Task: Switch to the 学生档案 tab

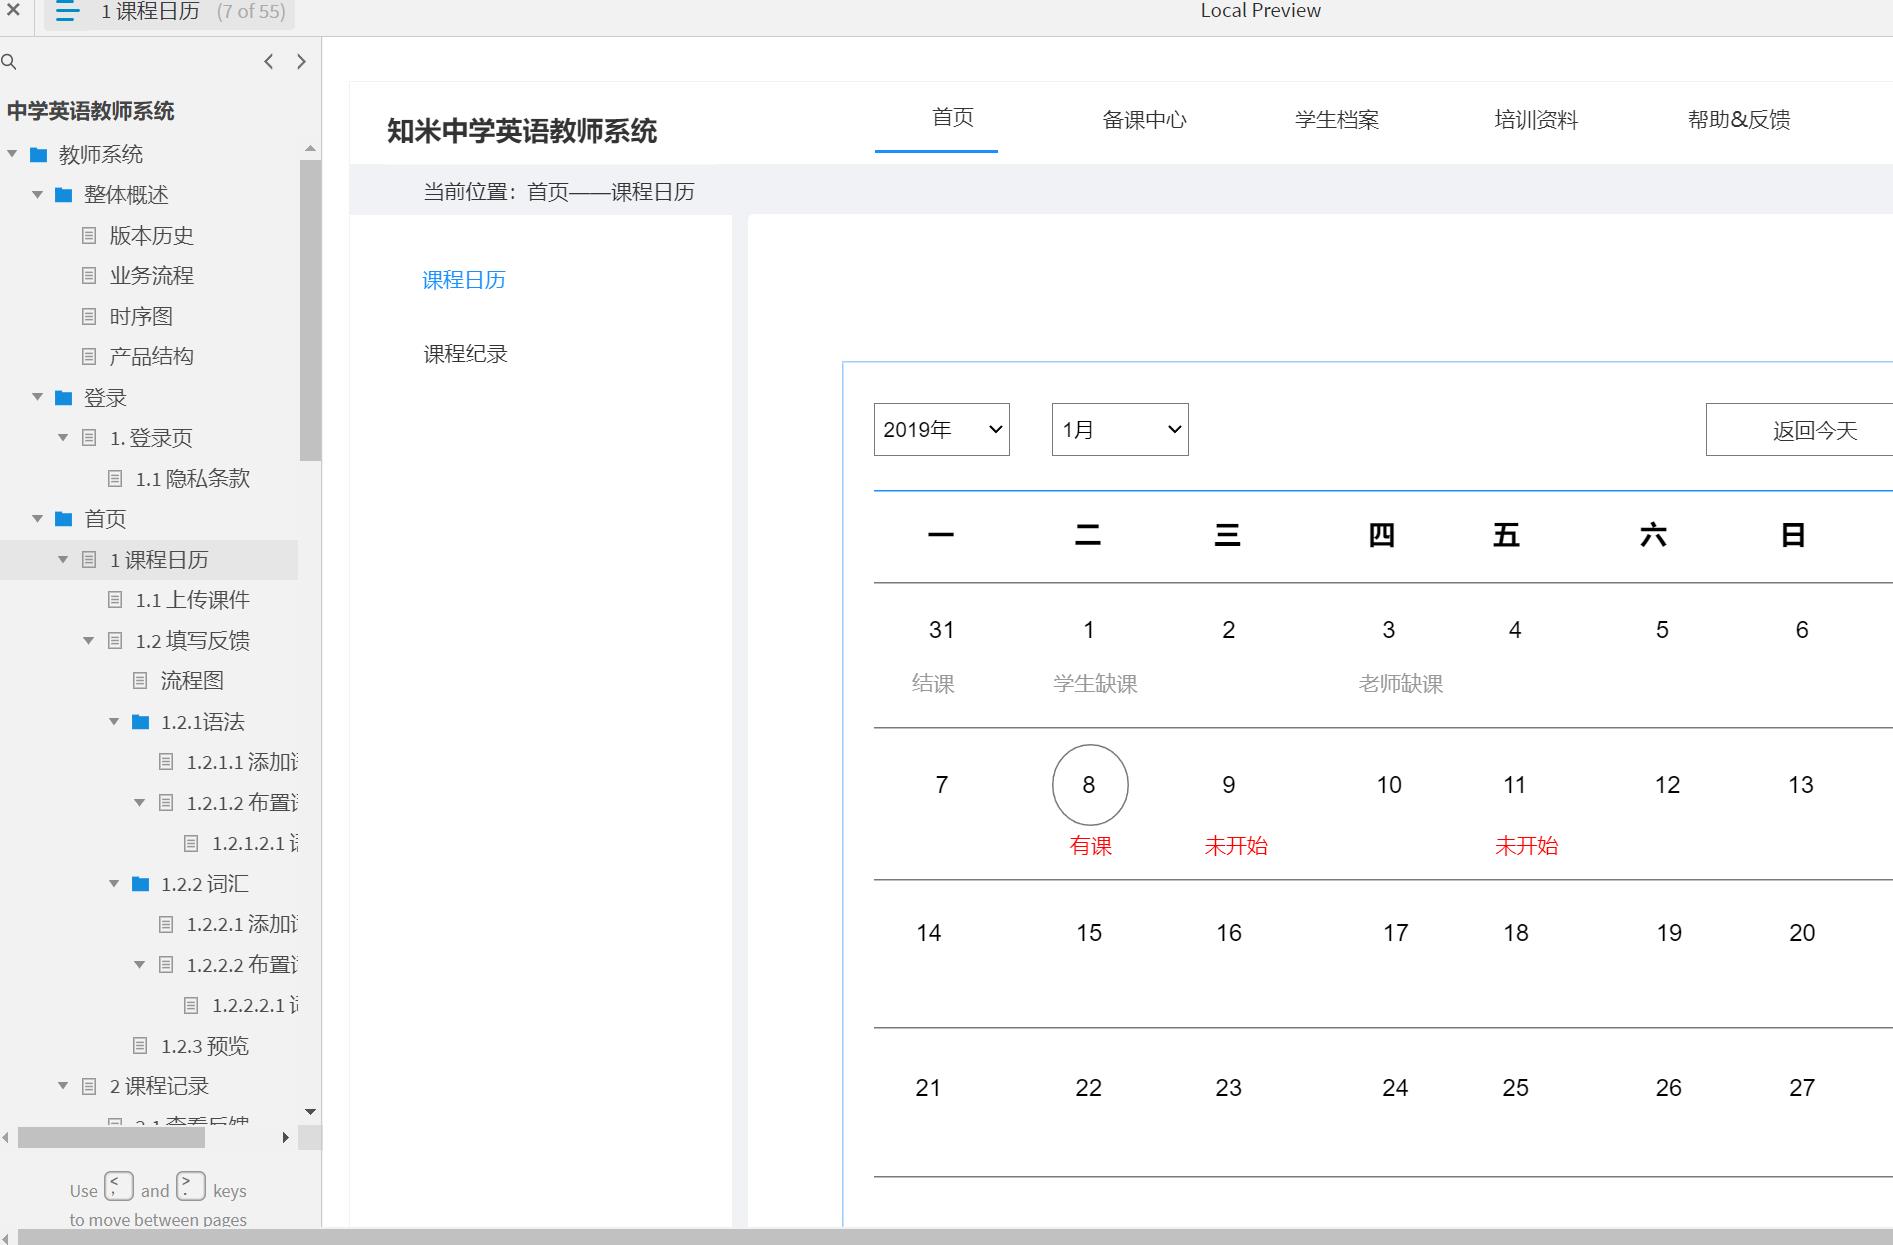Action: click(x=1336, y=120)
